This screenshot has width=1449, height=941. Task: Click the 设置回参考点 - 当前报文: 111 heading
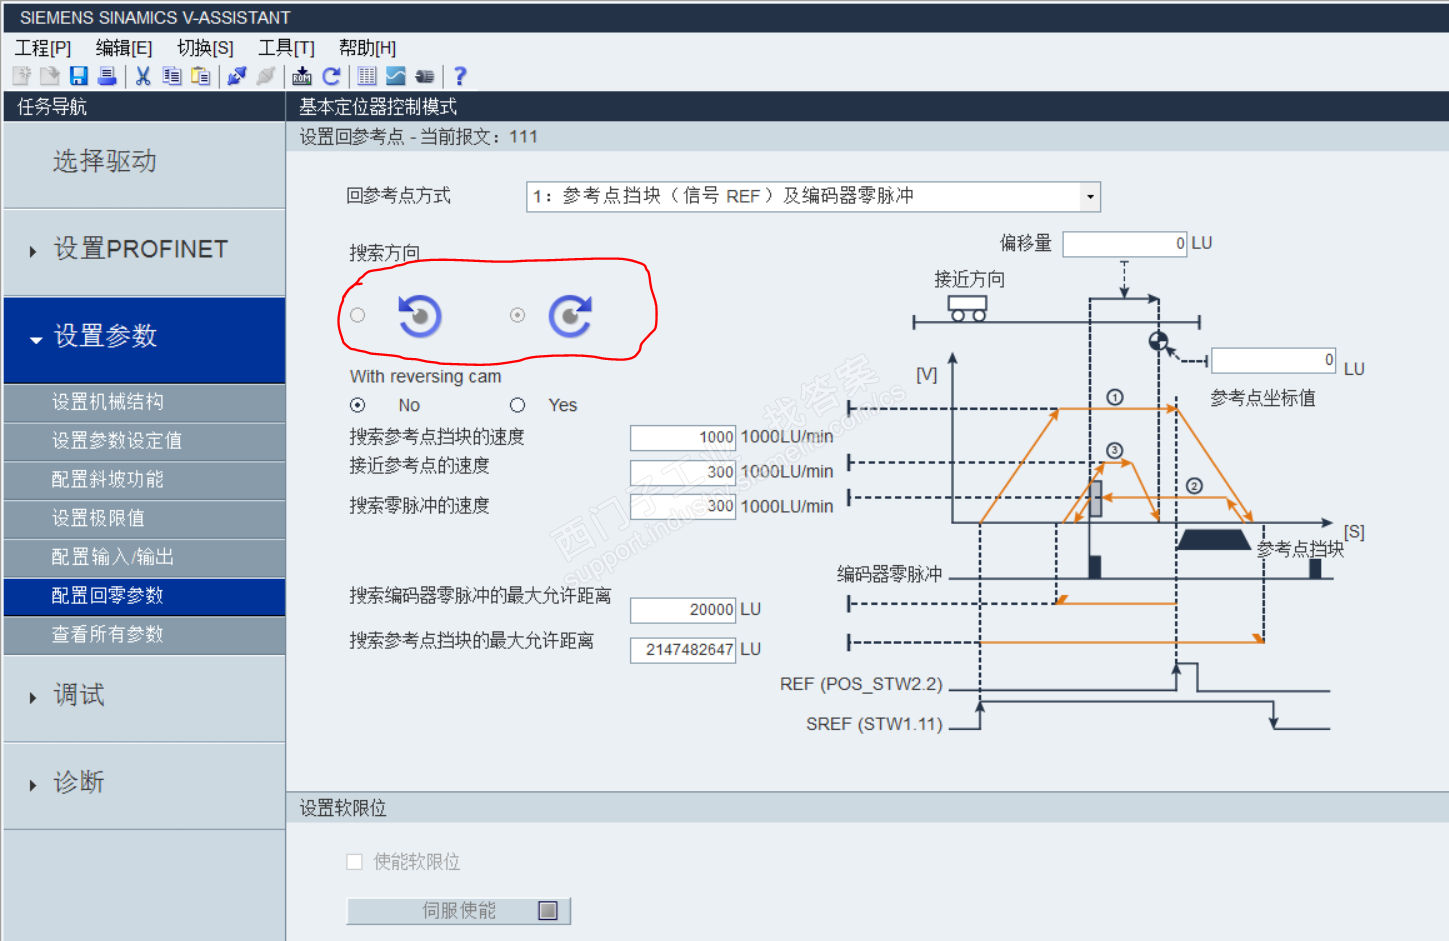pos(419,137)
